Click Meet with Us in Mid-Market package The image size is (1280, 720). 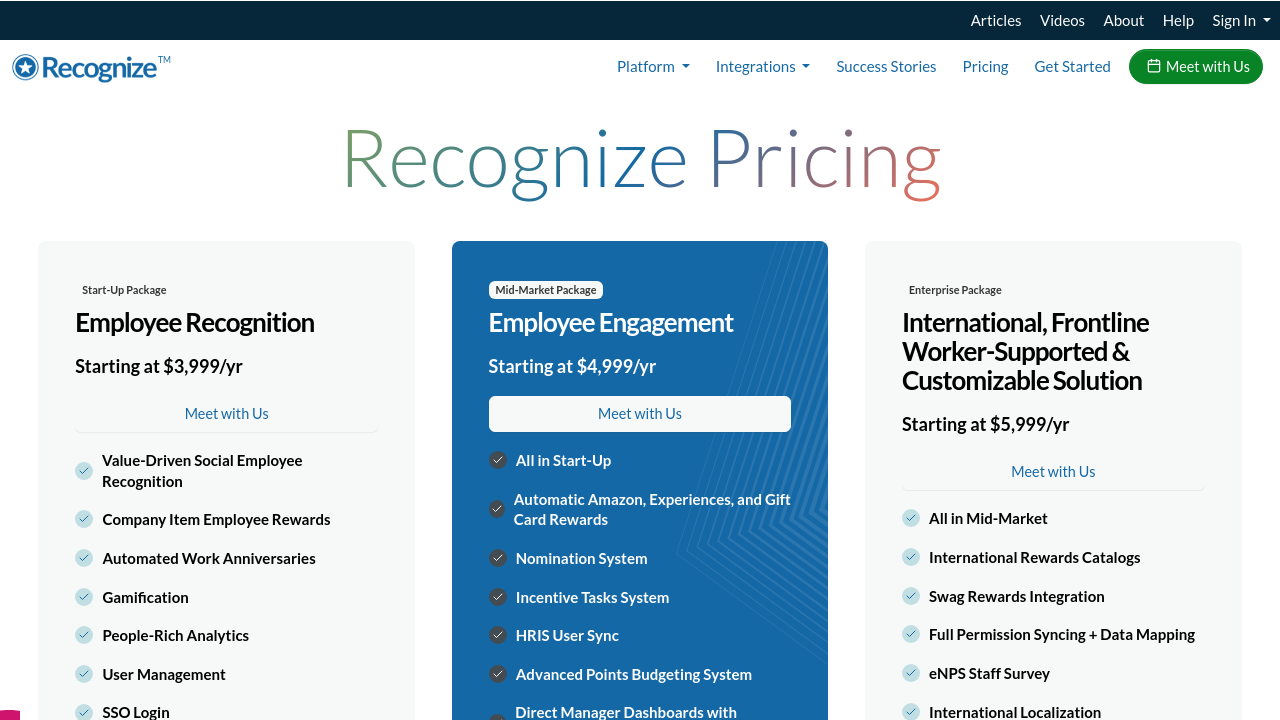click(x=640, y=414)
